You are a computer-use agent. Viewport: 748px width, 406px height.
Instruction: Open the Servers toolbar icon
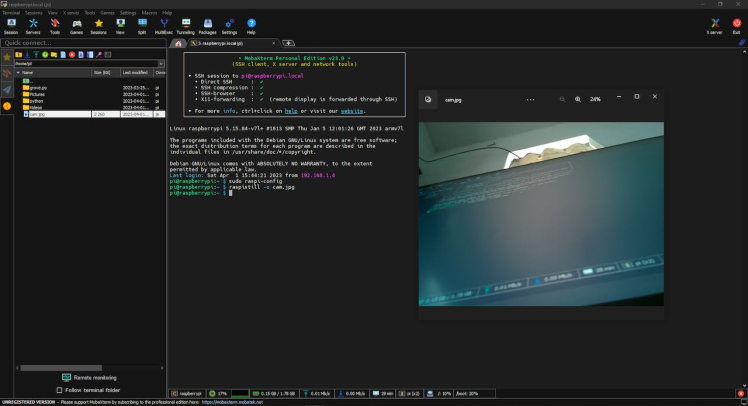(33, 25)
